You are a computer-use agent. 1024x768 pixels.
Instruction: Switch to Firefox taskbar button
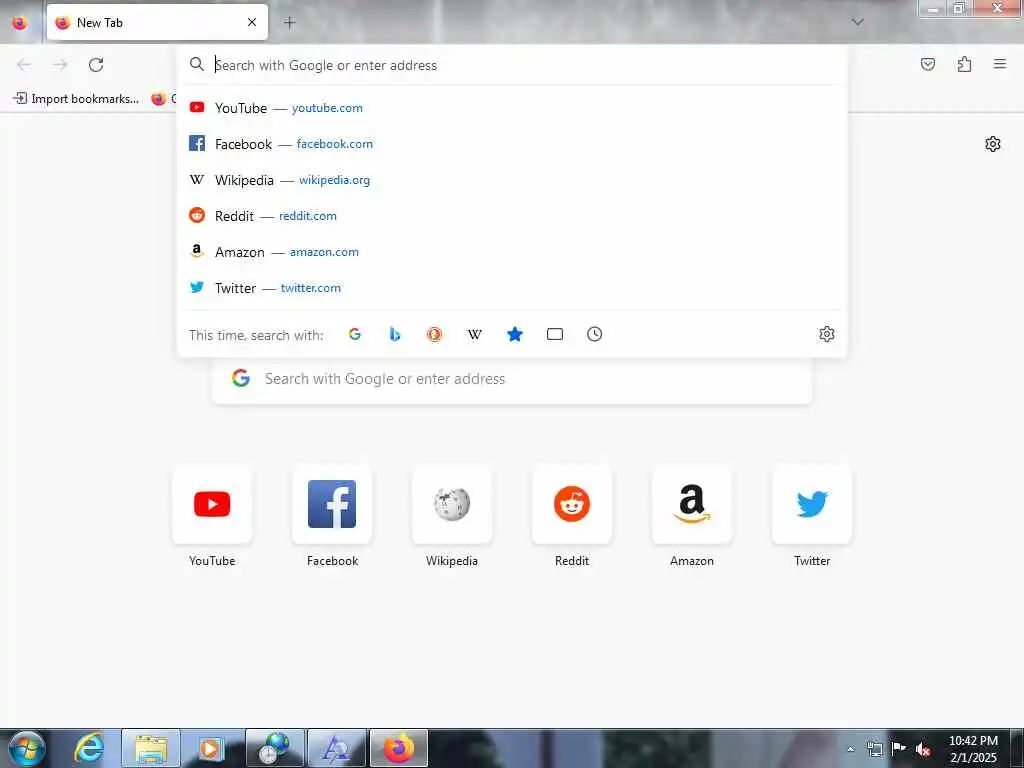point(398,748)
